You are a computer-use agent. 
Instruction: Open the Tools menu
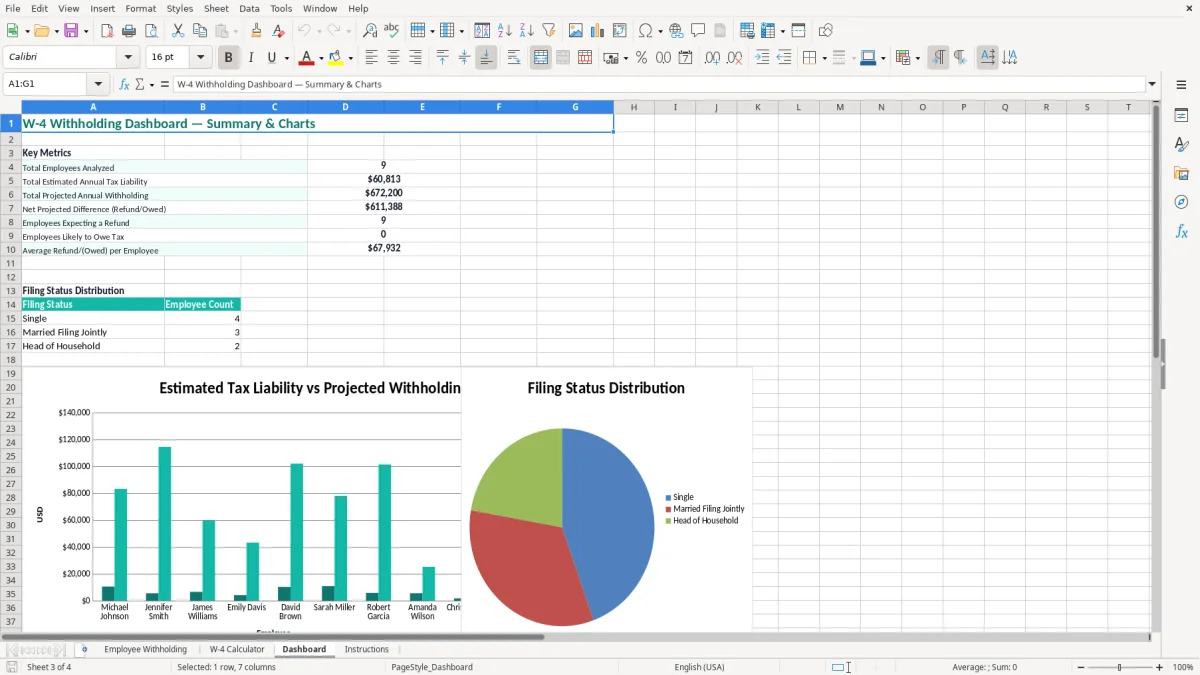pos(281,8)
